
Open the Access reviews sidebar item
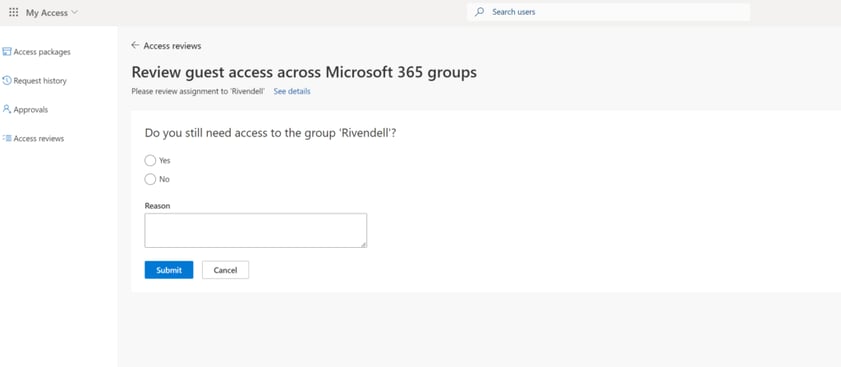[33, 138]
